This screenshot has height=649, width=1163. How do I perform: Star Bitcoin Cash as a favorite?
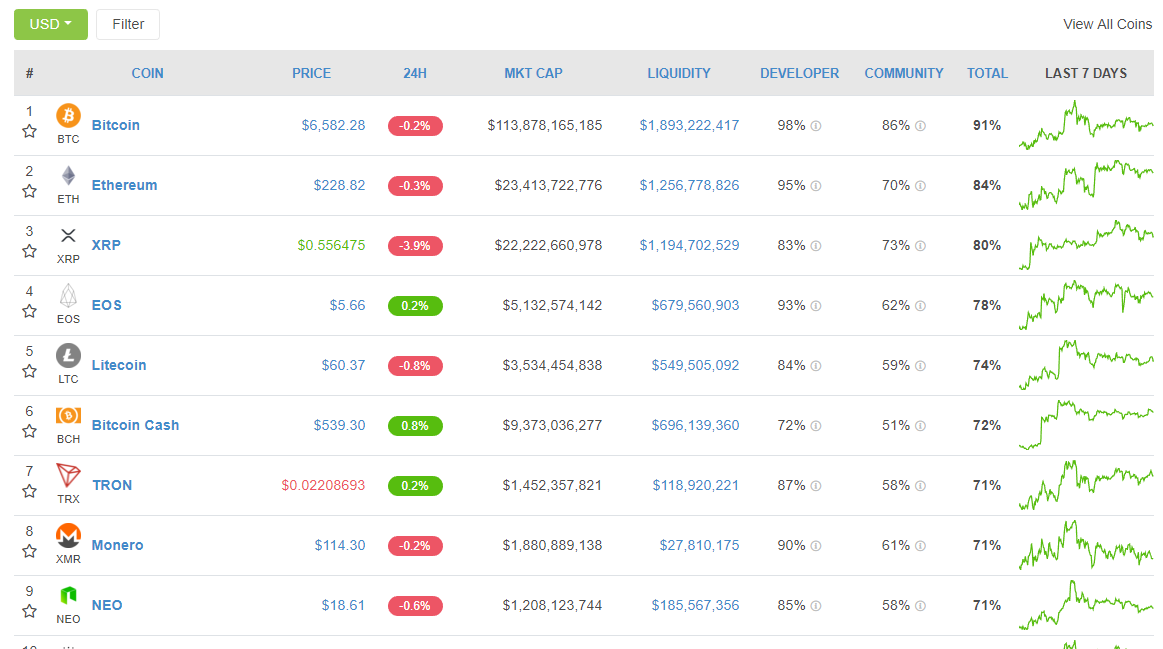click(30, 432)
